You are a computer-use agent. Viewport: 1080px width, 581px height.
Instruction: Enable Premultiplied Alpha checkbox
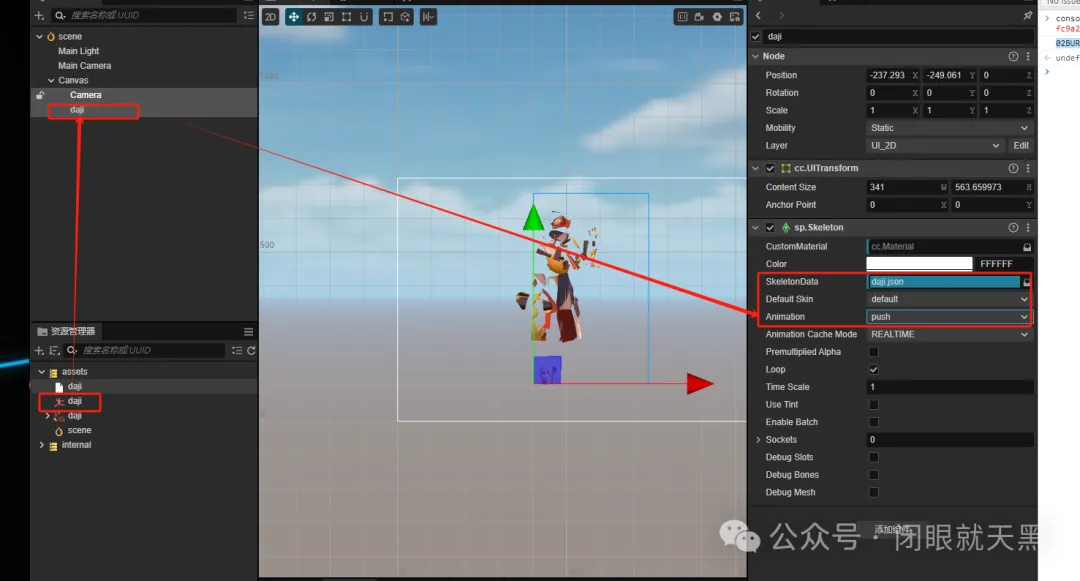tap(873, 352)
